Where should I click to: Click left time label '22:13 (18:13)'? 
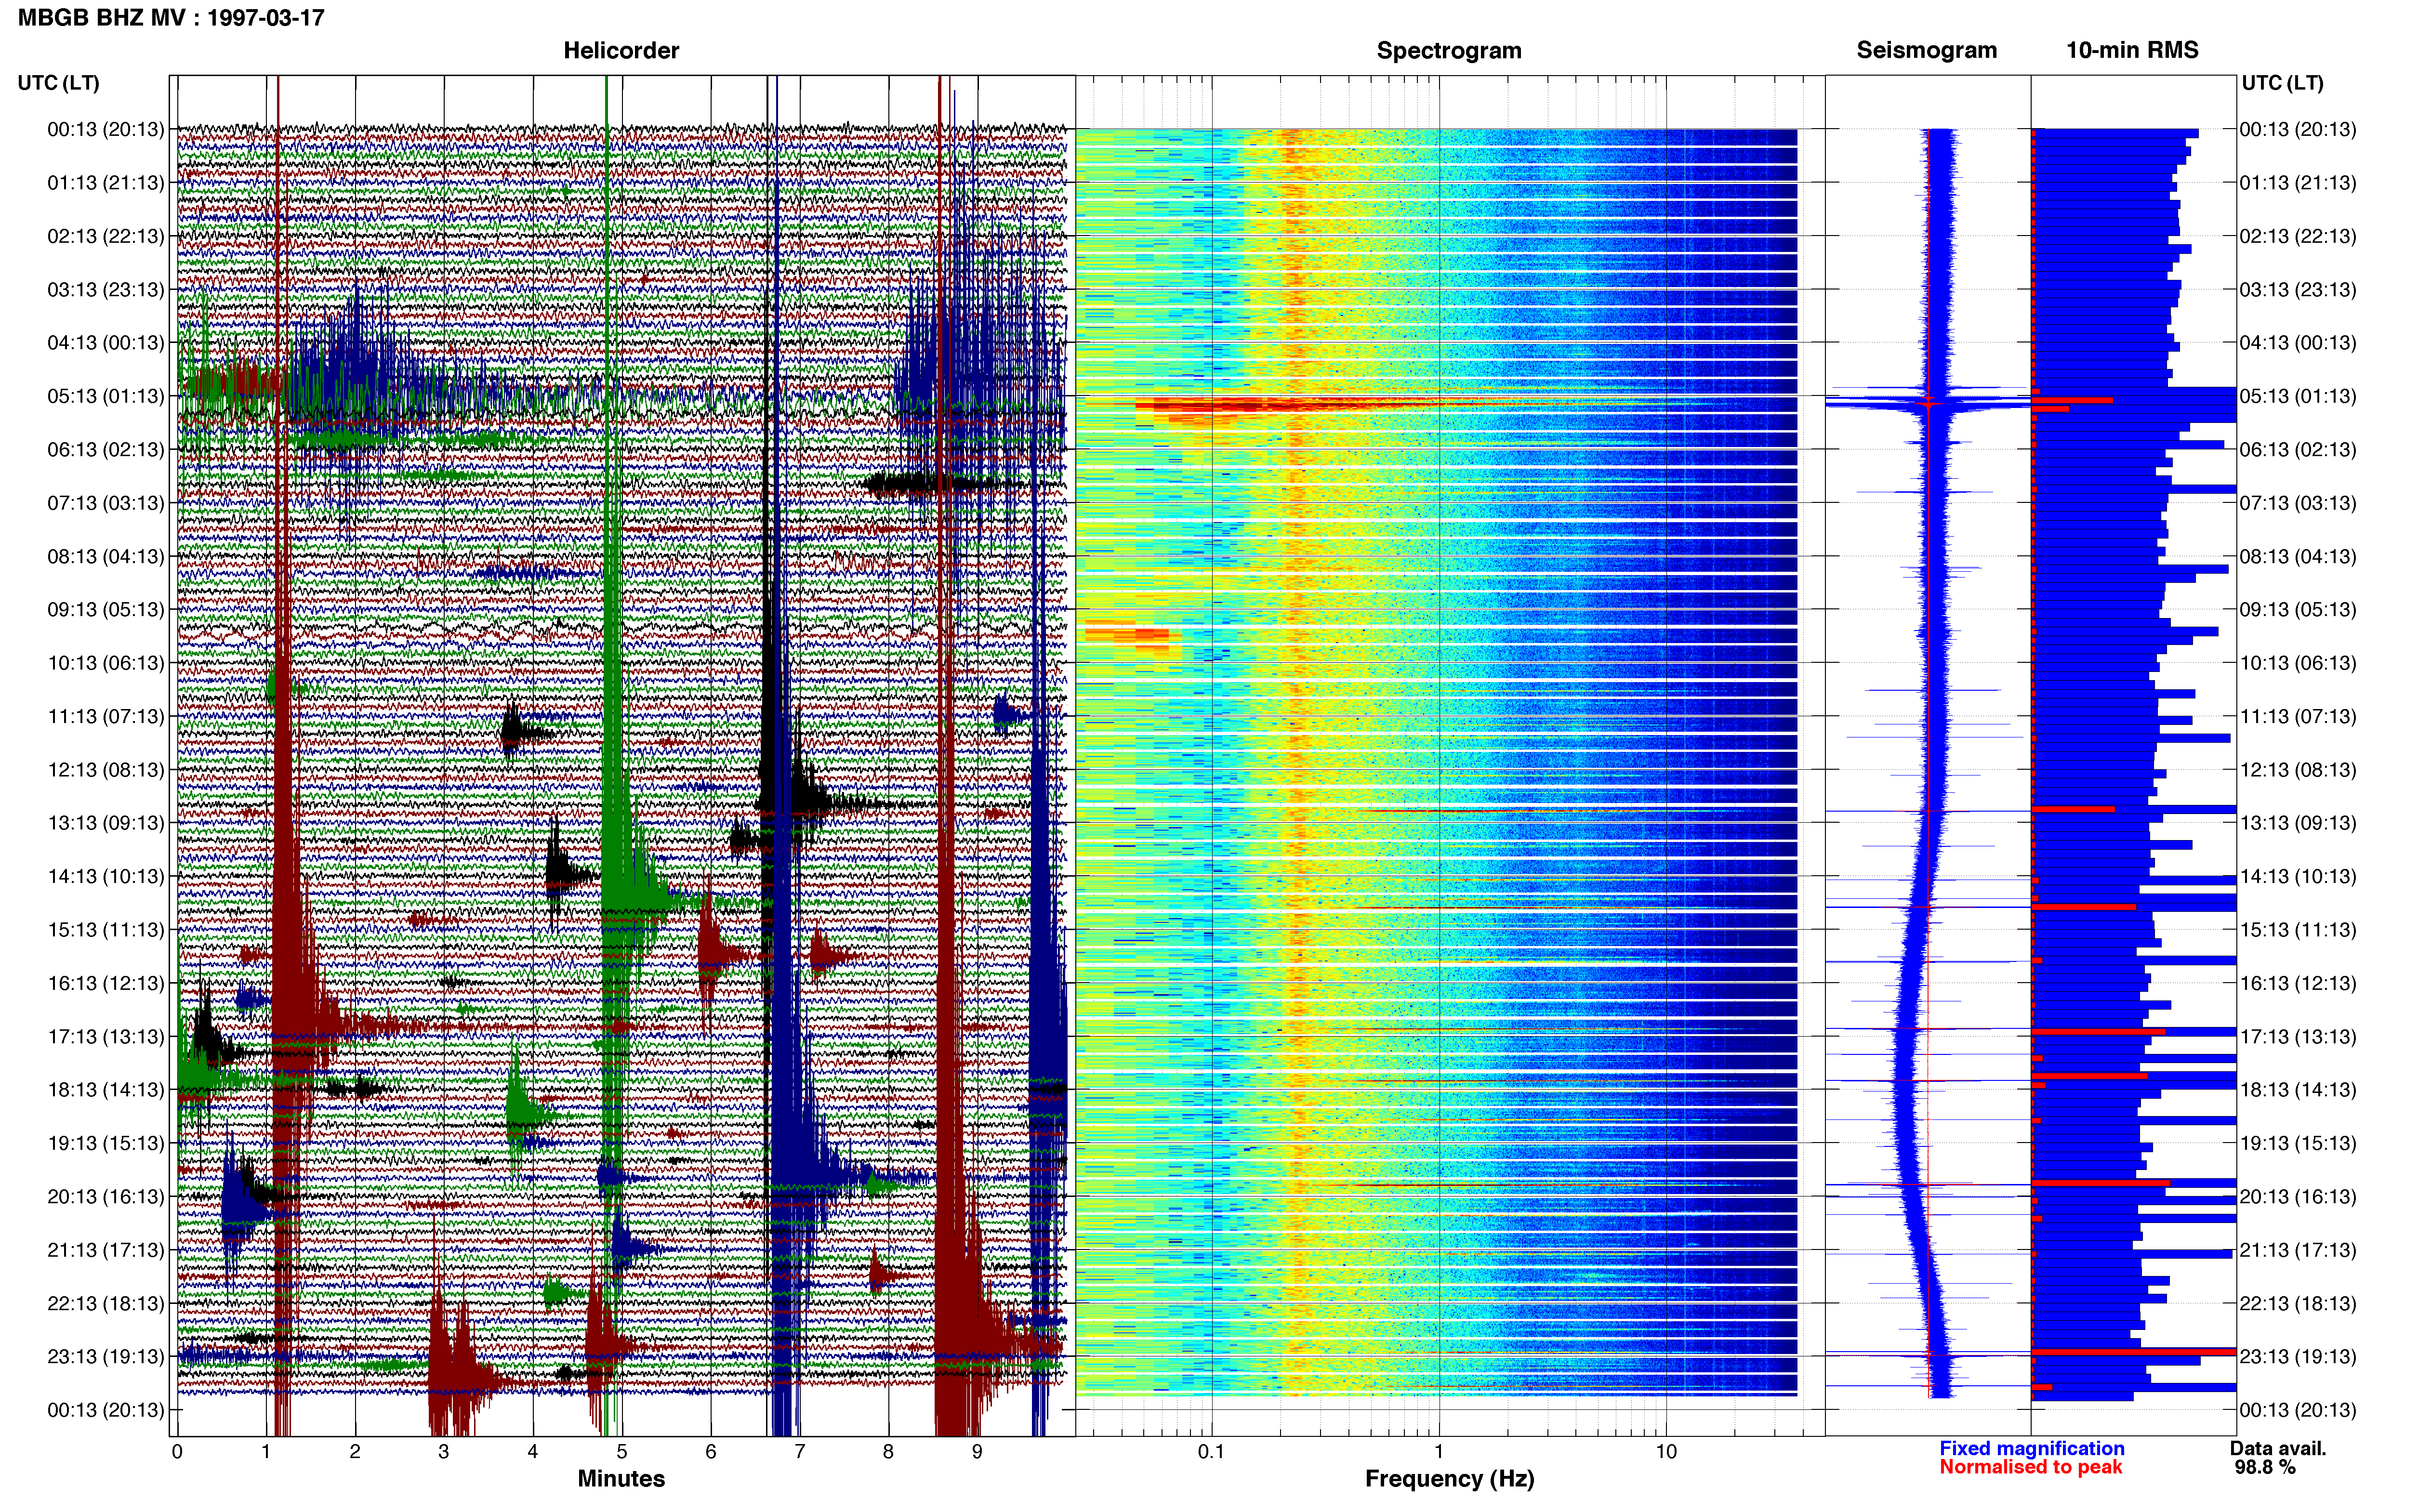[105, 1303]
